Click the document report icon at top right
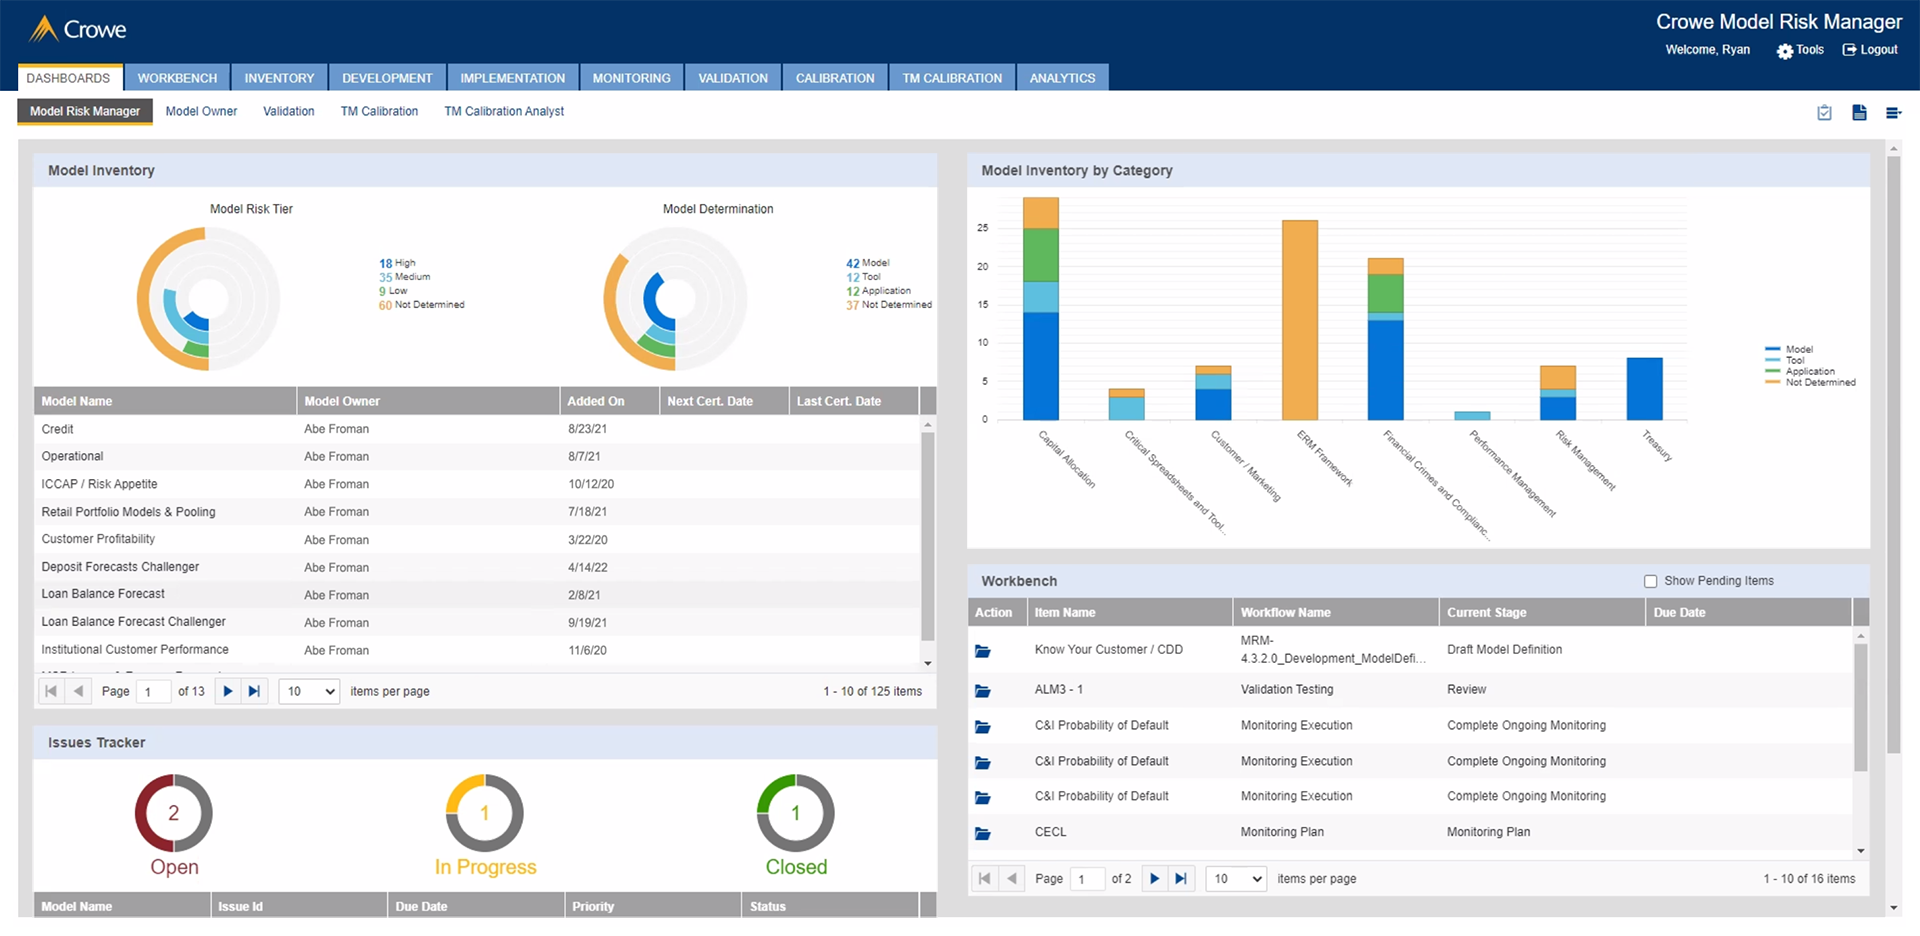1920x936 pixels. [x=1859, y=113]
